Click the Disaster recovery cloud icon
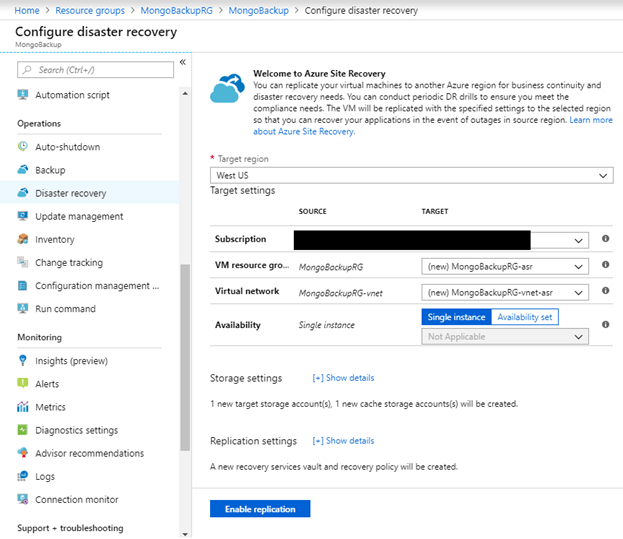Screen dimensions: 623x539 coord(23,193)
